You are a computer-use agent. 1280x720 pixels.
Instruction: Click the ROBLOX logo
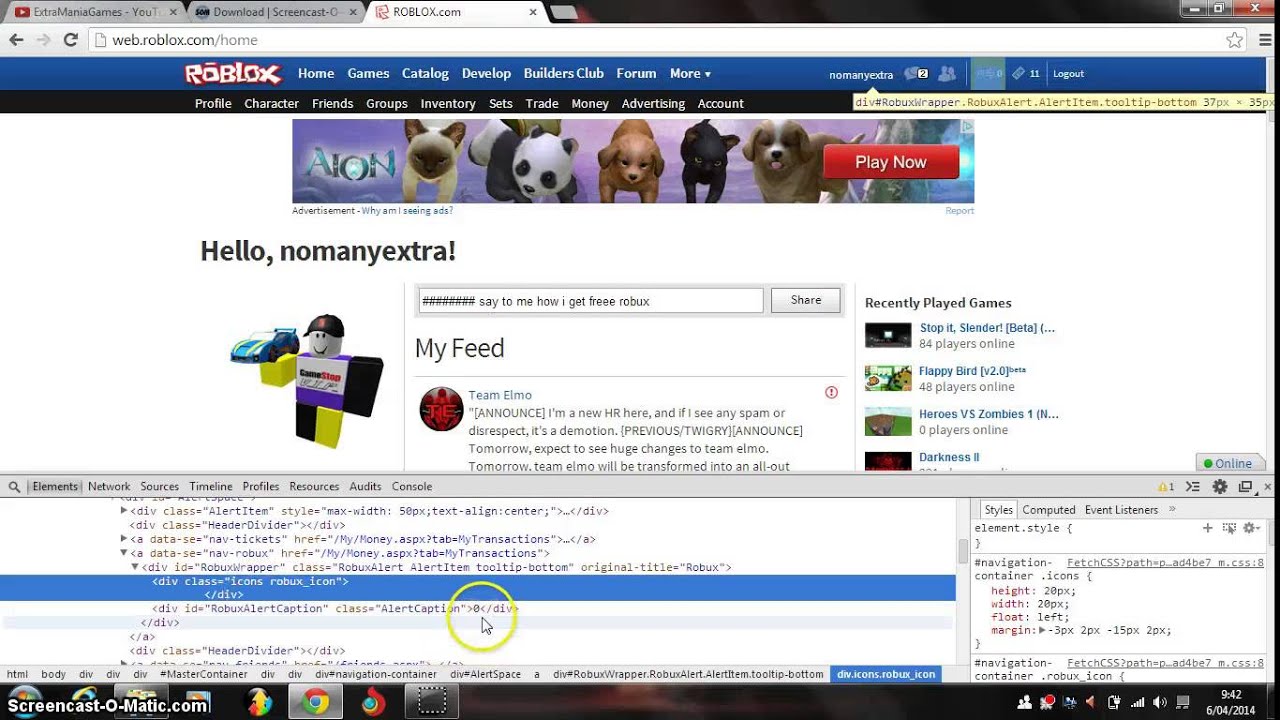tap(233, 74)
